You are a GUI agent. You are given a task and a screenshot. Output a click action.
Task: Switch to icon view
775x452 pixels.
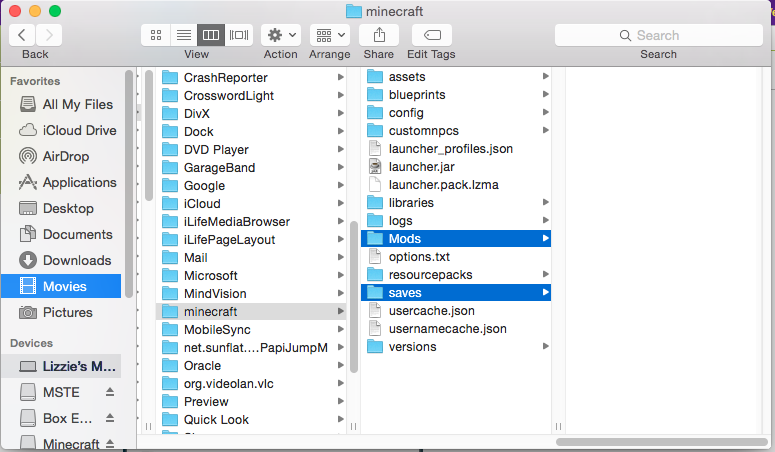point(156,35)
